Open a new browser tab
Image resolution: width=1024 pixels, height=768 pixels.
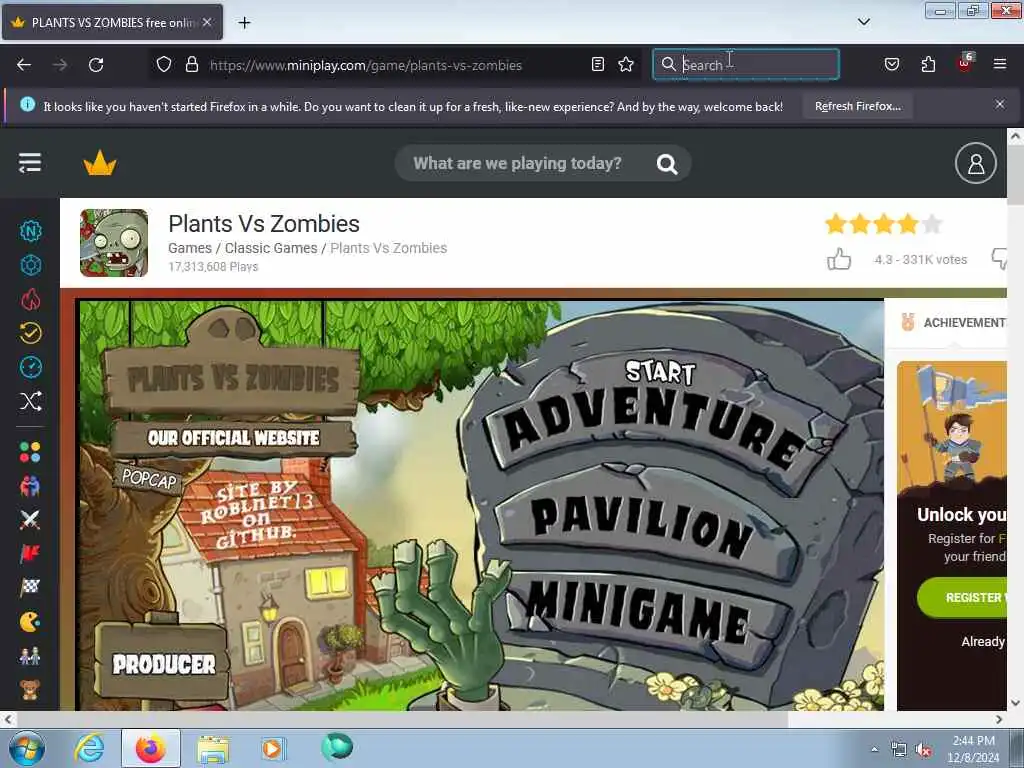click(x=244, y=23)
